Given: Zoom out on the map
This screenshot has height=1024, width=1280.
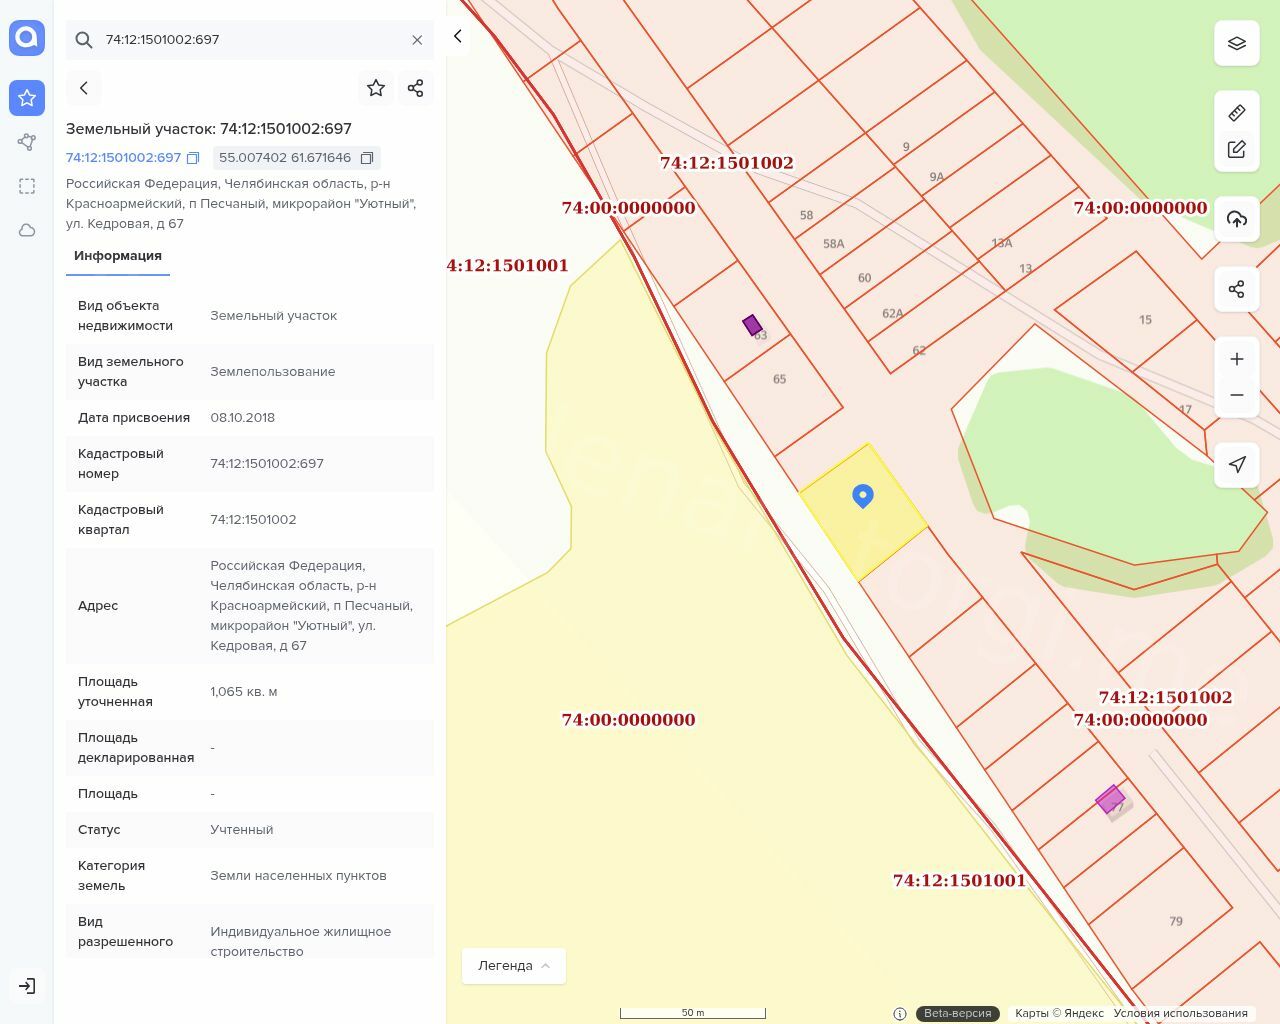Looking at the screenshot, I should pyautogui.click(x=1237, y=395).
